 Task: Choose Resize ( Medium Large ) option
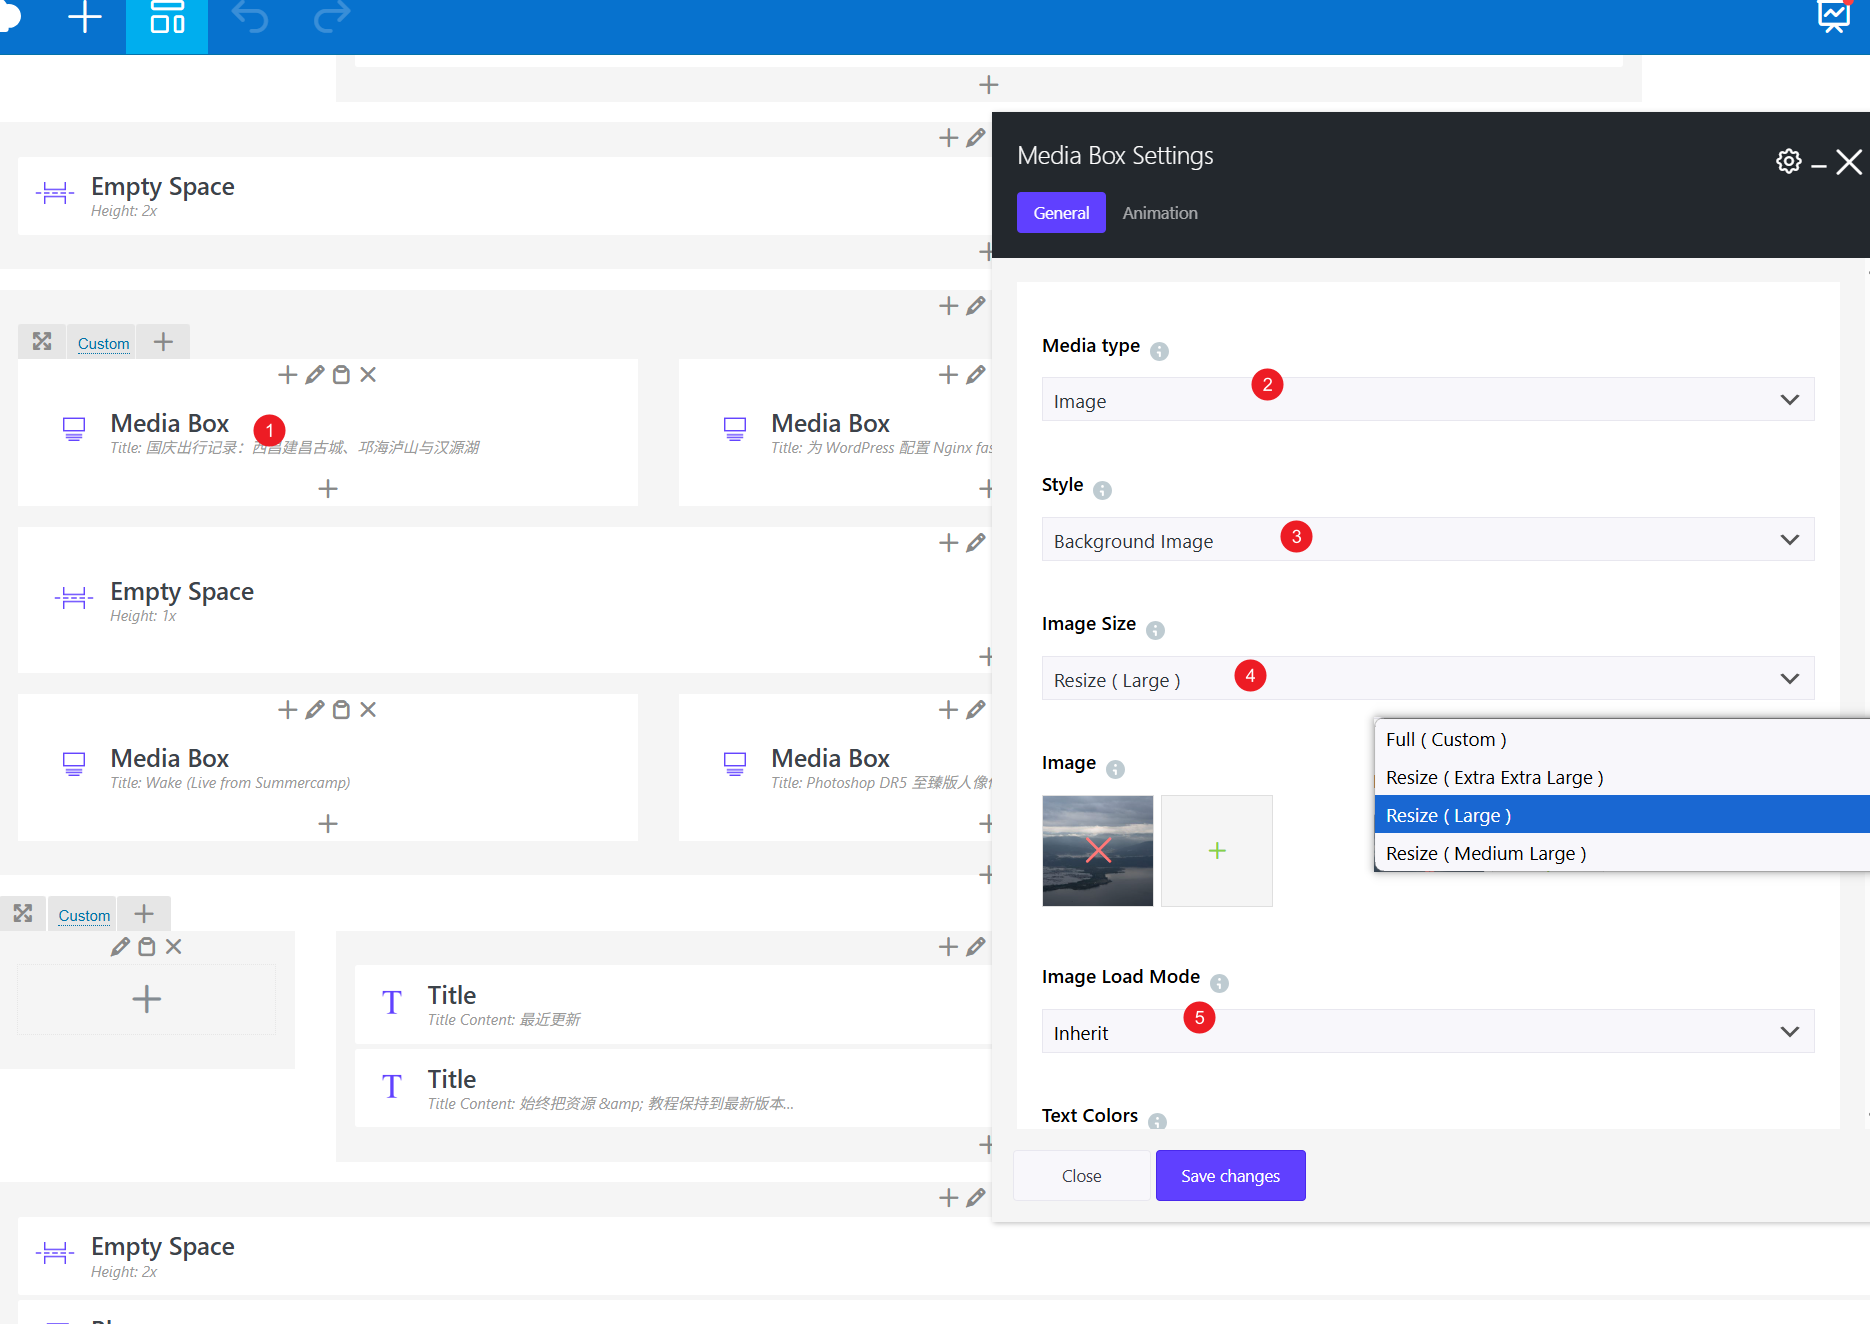[1485, 854]
